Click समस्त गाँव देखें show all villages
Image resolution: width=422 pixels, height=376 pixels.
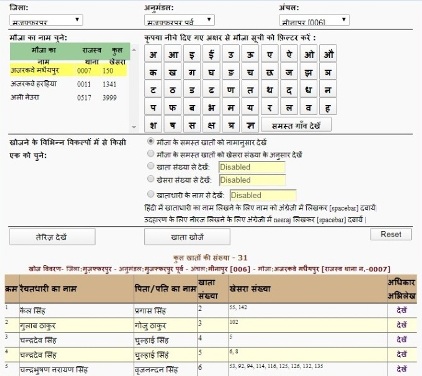click(296, 125)
